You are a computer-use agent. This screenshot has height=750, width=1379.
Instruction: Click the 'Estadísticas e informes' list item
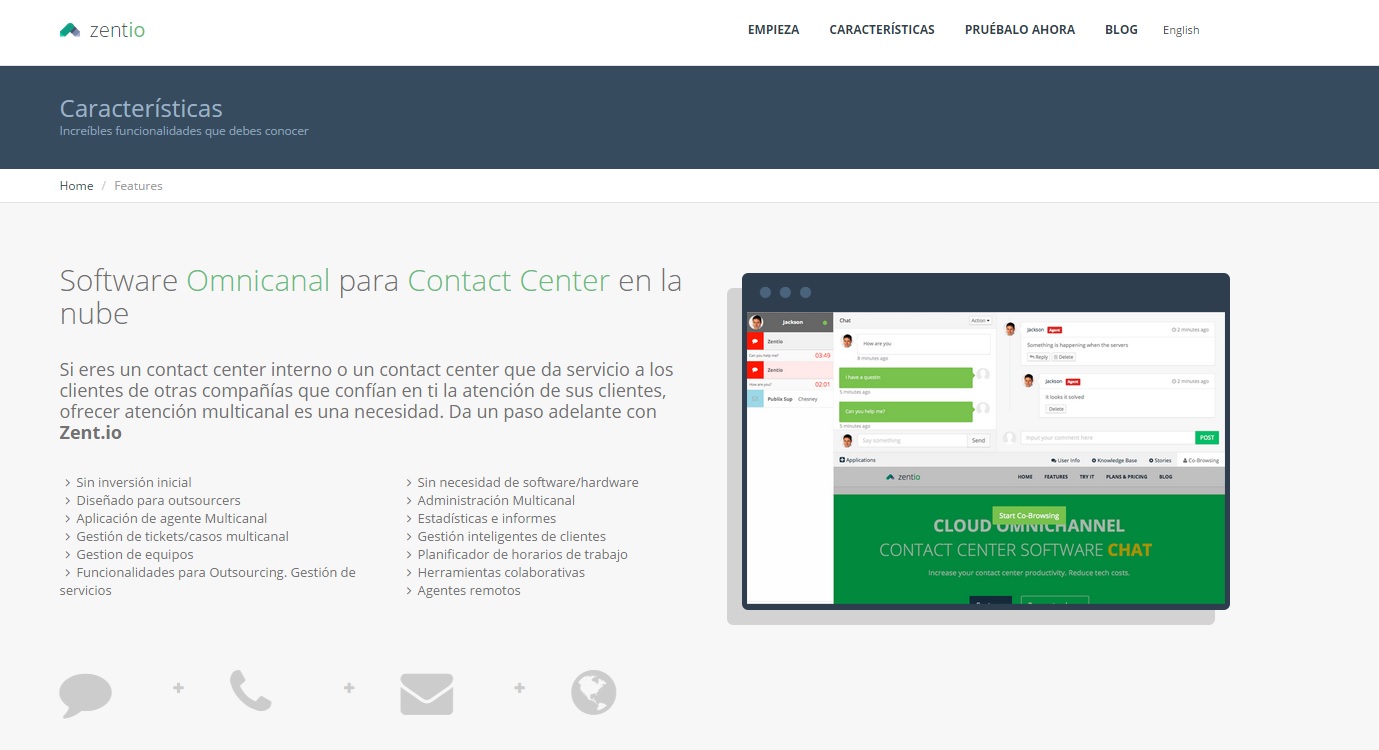[x=486, y=518]
